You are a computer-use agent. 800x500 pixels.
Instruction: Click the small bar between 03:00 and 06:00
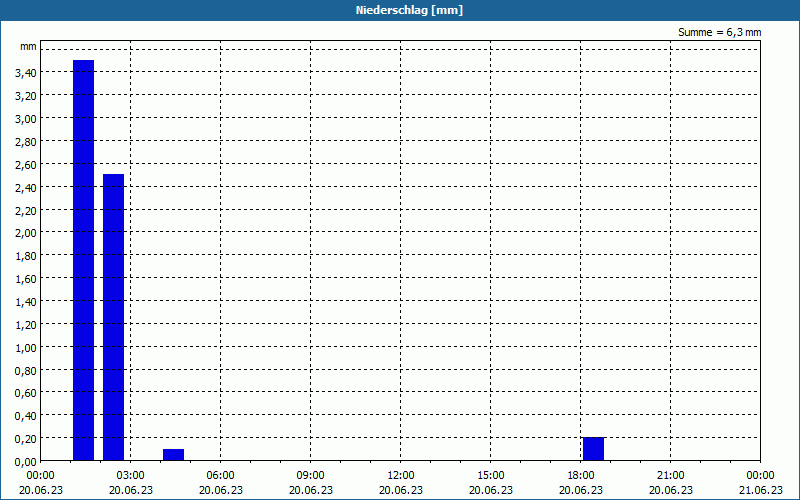tap(173, 455)
